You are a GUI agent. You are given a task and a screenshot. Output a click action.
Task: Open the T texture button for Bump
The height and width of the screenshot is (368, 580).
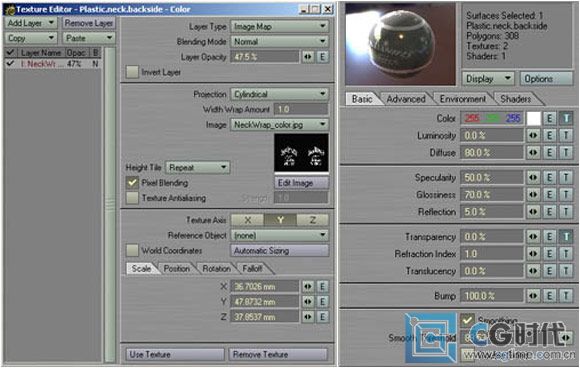point(566,296)
